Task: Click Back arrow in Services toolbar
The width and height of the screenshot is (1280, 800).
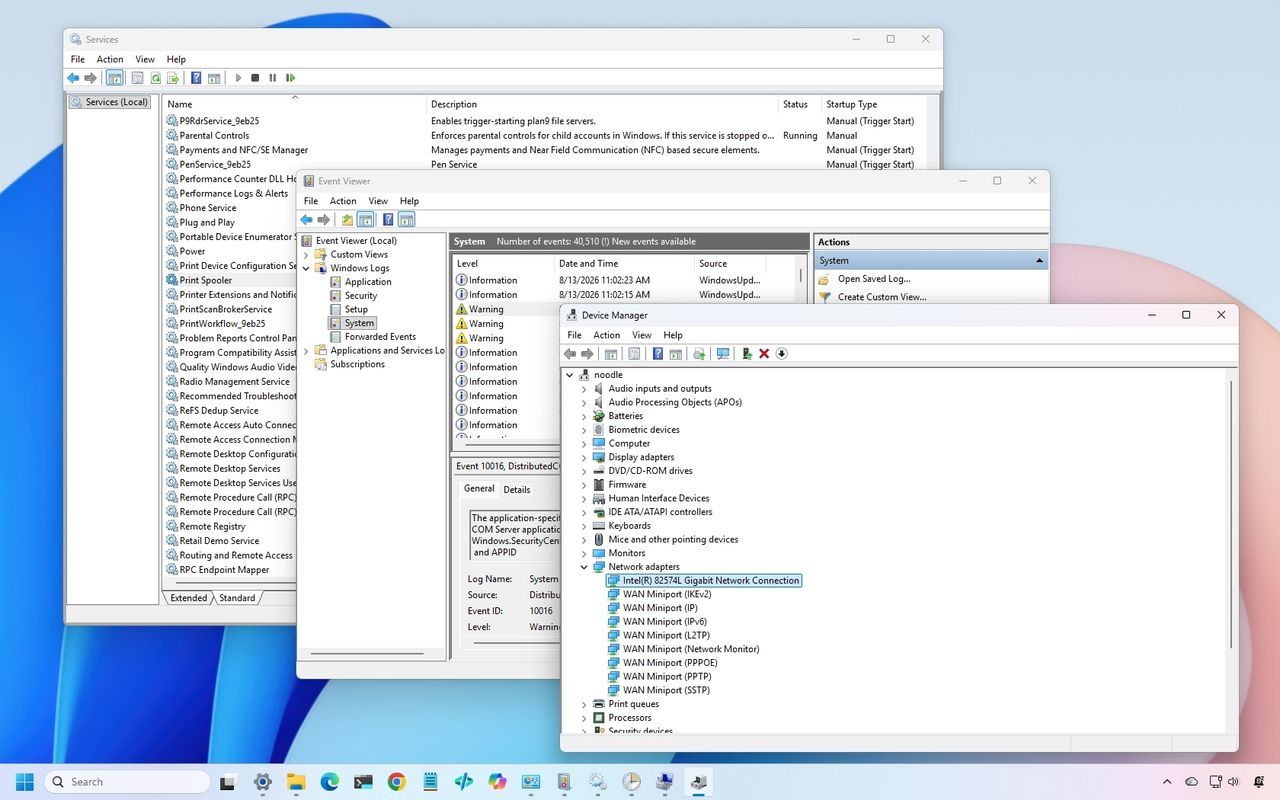Action: [73, 78]
